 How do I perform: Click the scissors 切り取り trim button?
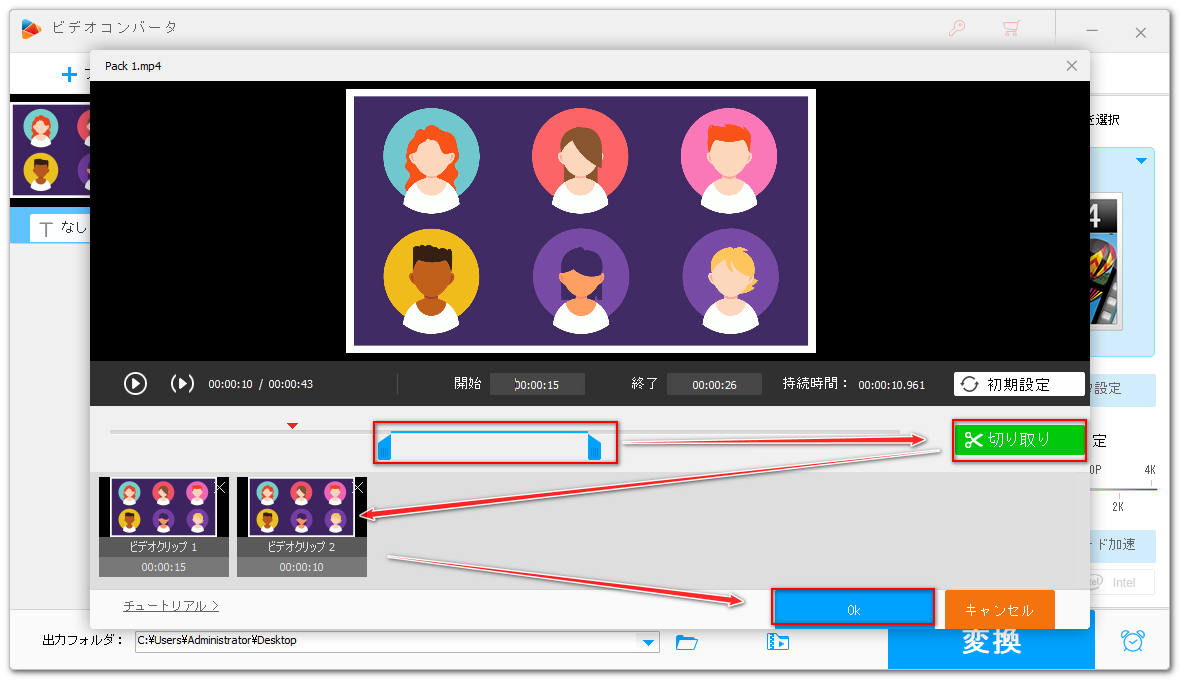(x=1018, y=439)
